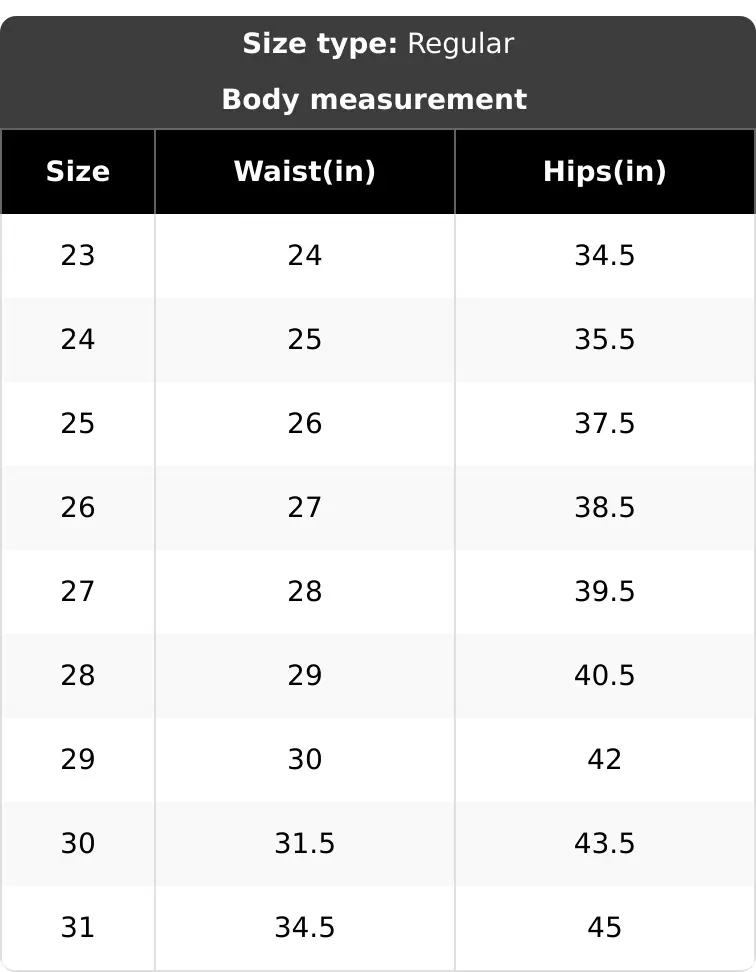The image size is (756, 972).
Task: Click the Hips(in) column header
Action: pos(605,172)
